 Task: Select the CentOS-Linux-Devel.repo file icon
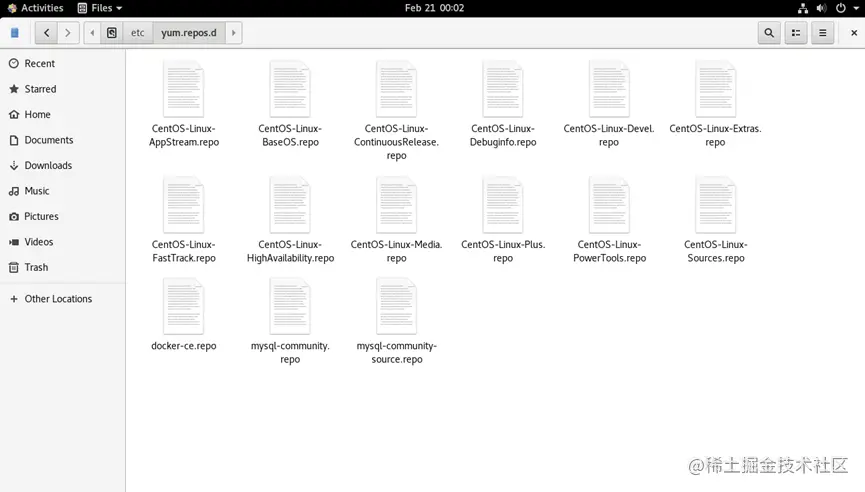pyautogui.click(x=609, y=89)
